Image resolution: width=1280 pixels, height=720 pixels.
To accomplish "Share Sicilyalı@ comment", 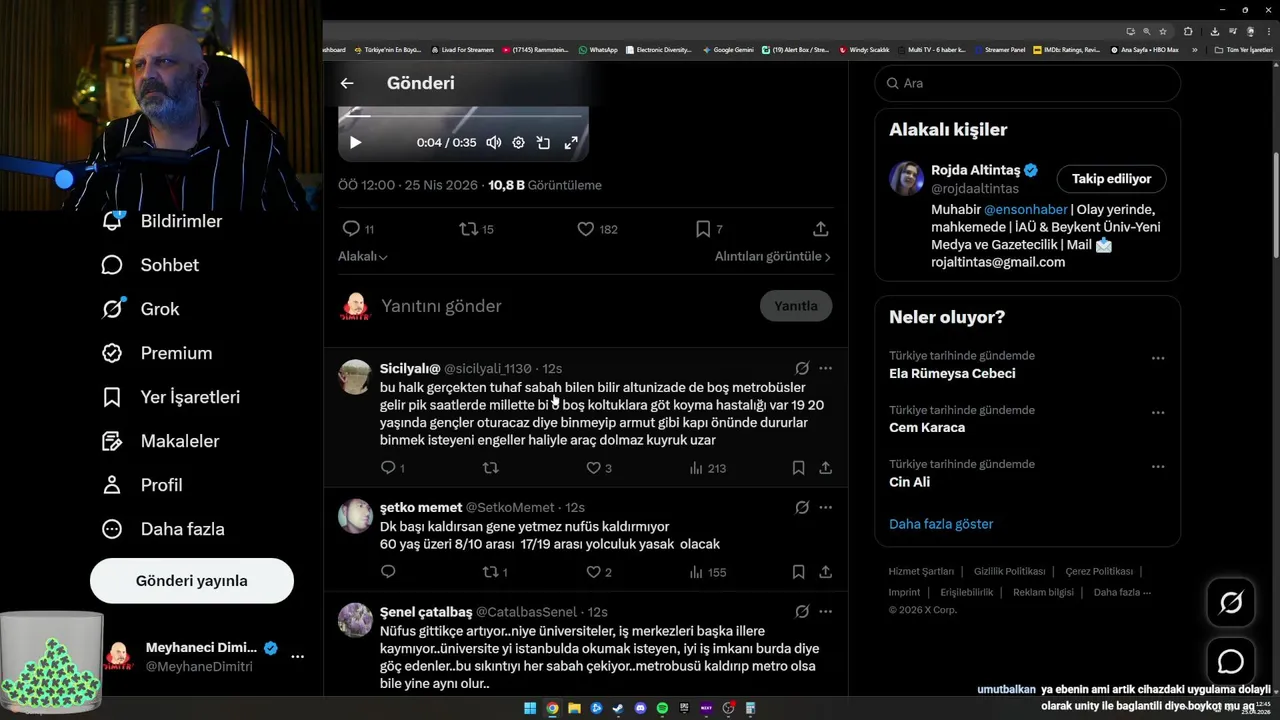I will click(x=825, y=468).
